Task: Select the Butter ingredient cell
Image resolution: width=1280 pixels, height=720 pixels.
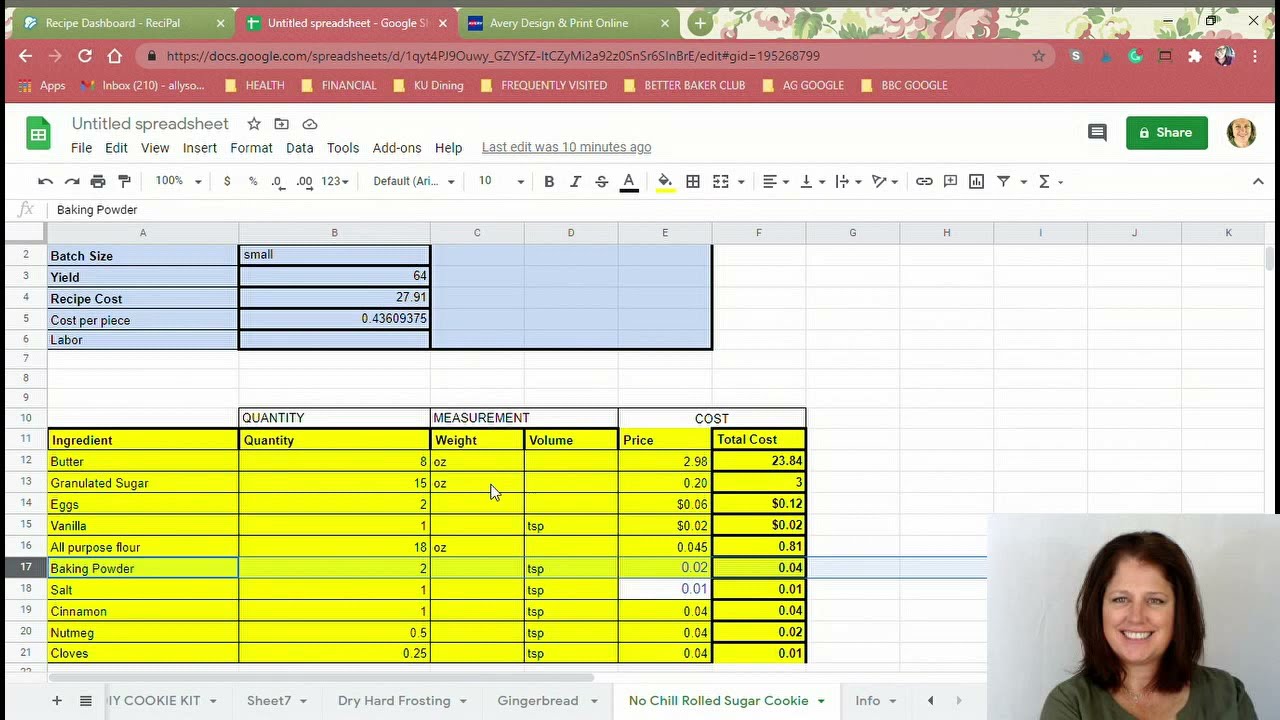Action: point(143,462)
